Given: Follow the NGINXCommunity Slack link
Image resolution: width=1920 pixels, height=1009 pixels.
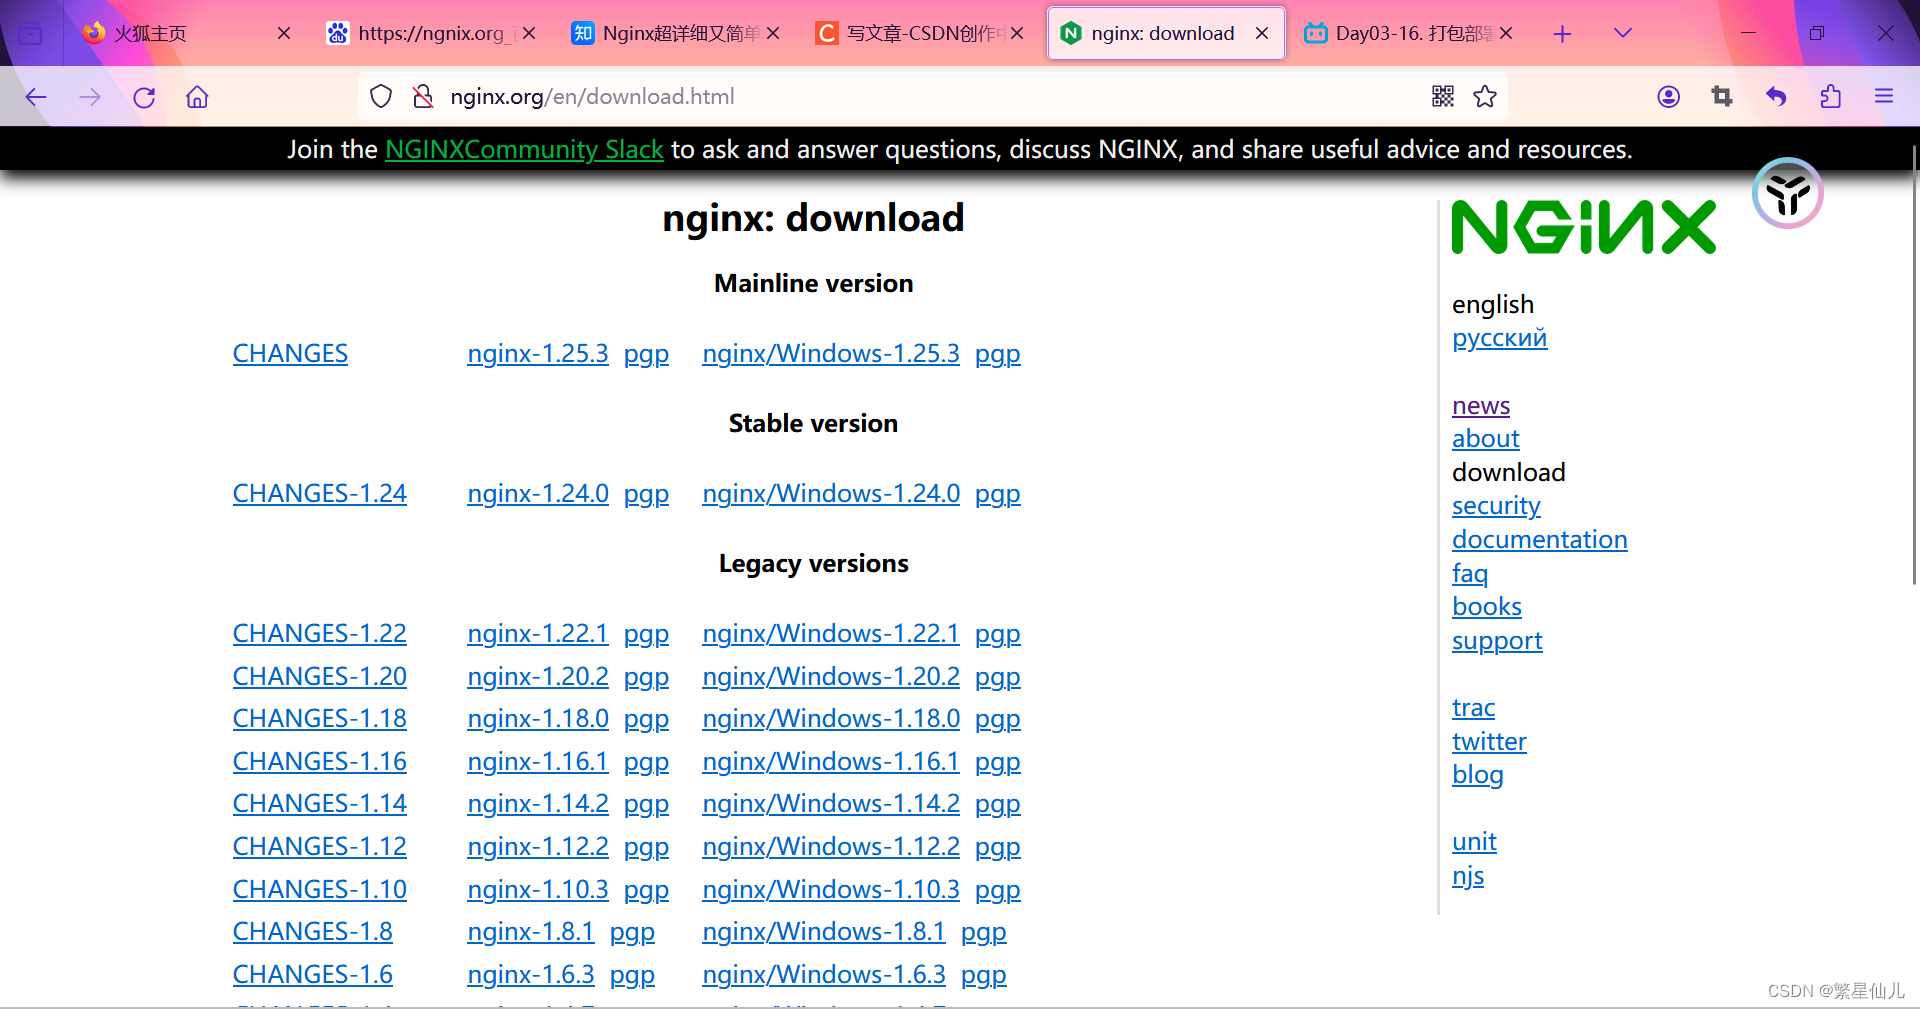Looking at the screenshot, I should pyautogui.click(x=524, y=149).
